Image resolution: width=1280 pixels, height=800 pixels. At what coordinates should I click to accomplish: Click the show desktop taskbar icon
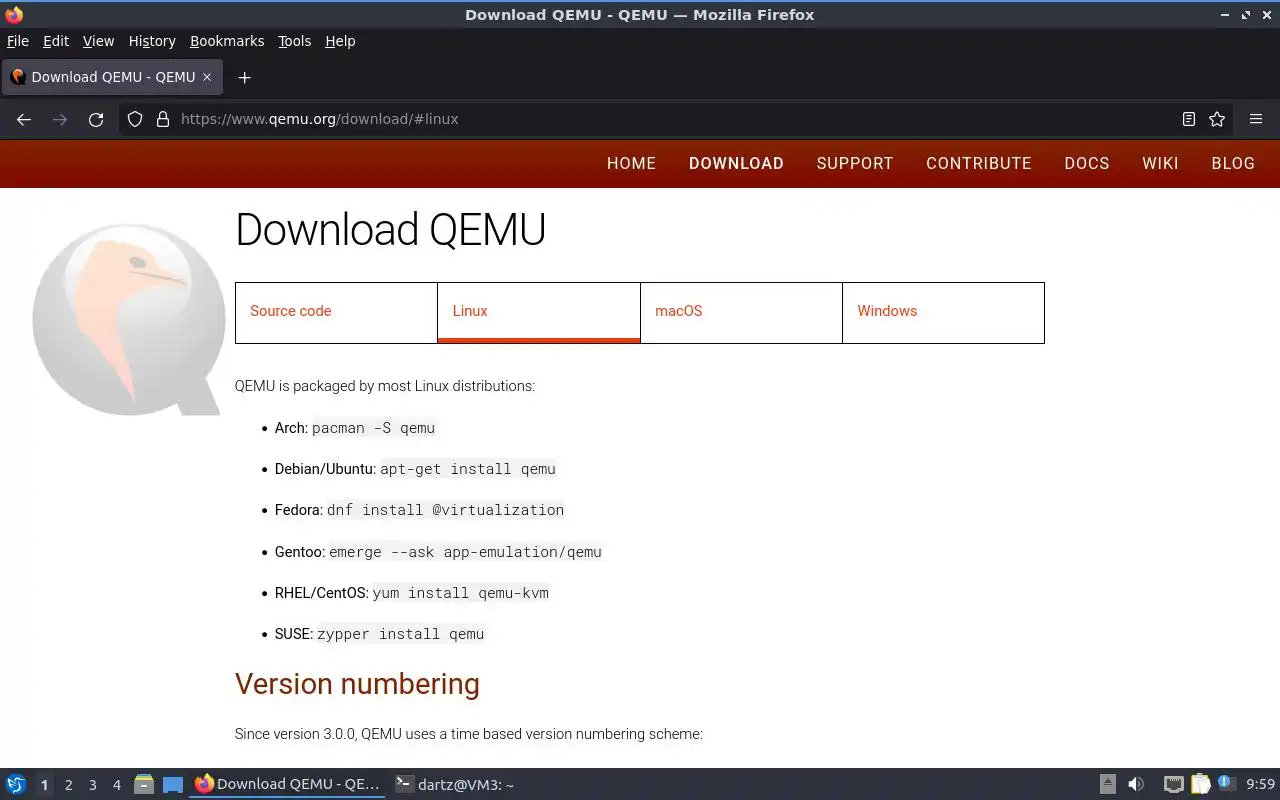(173, 784)
